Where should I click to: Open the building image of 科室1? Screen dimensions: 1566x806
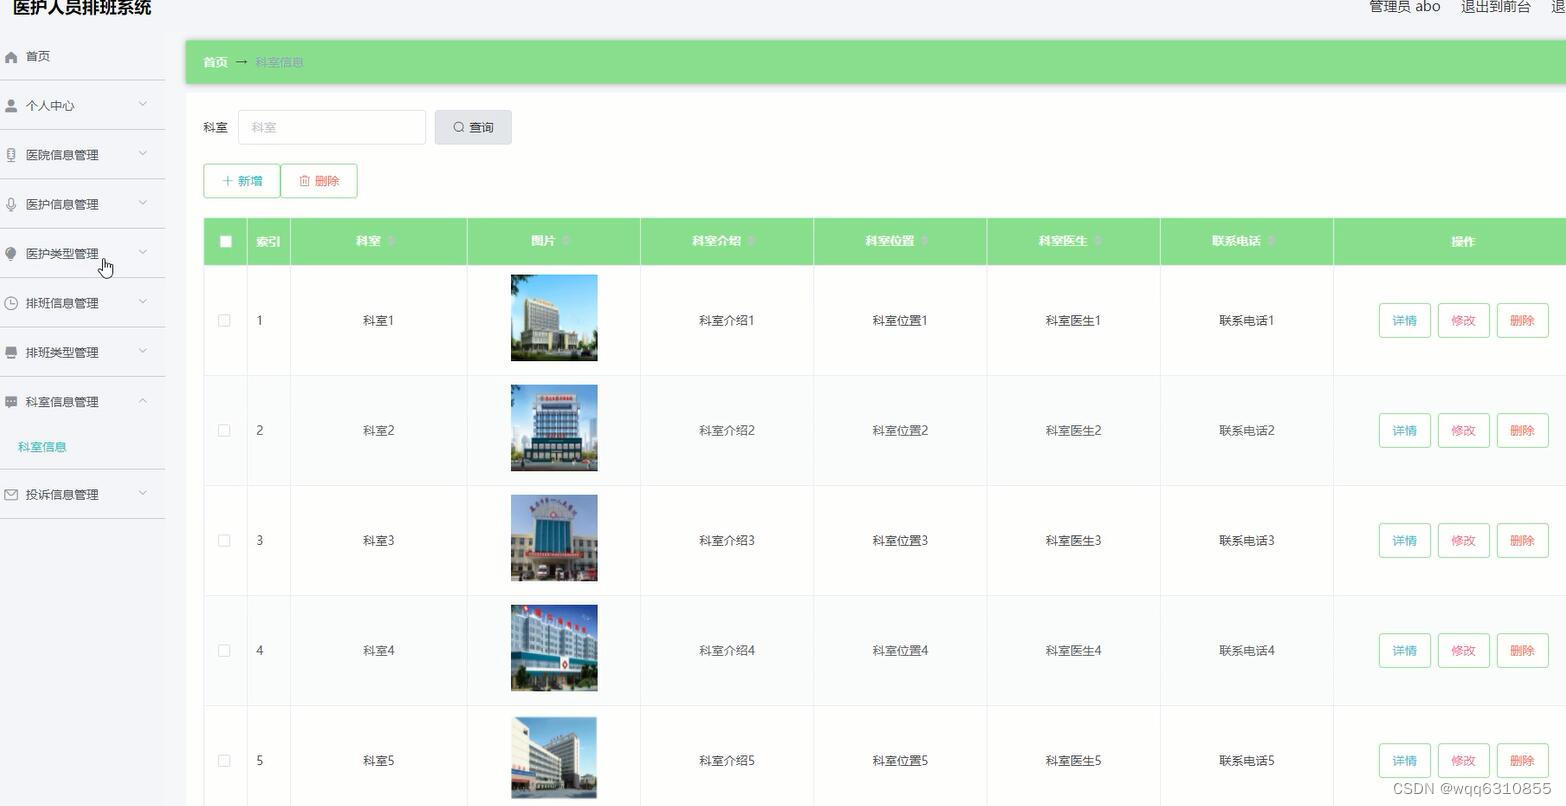point(554,318)
